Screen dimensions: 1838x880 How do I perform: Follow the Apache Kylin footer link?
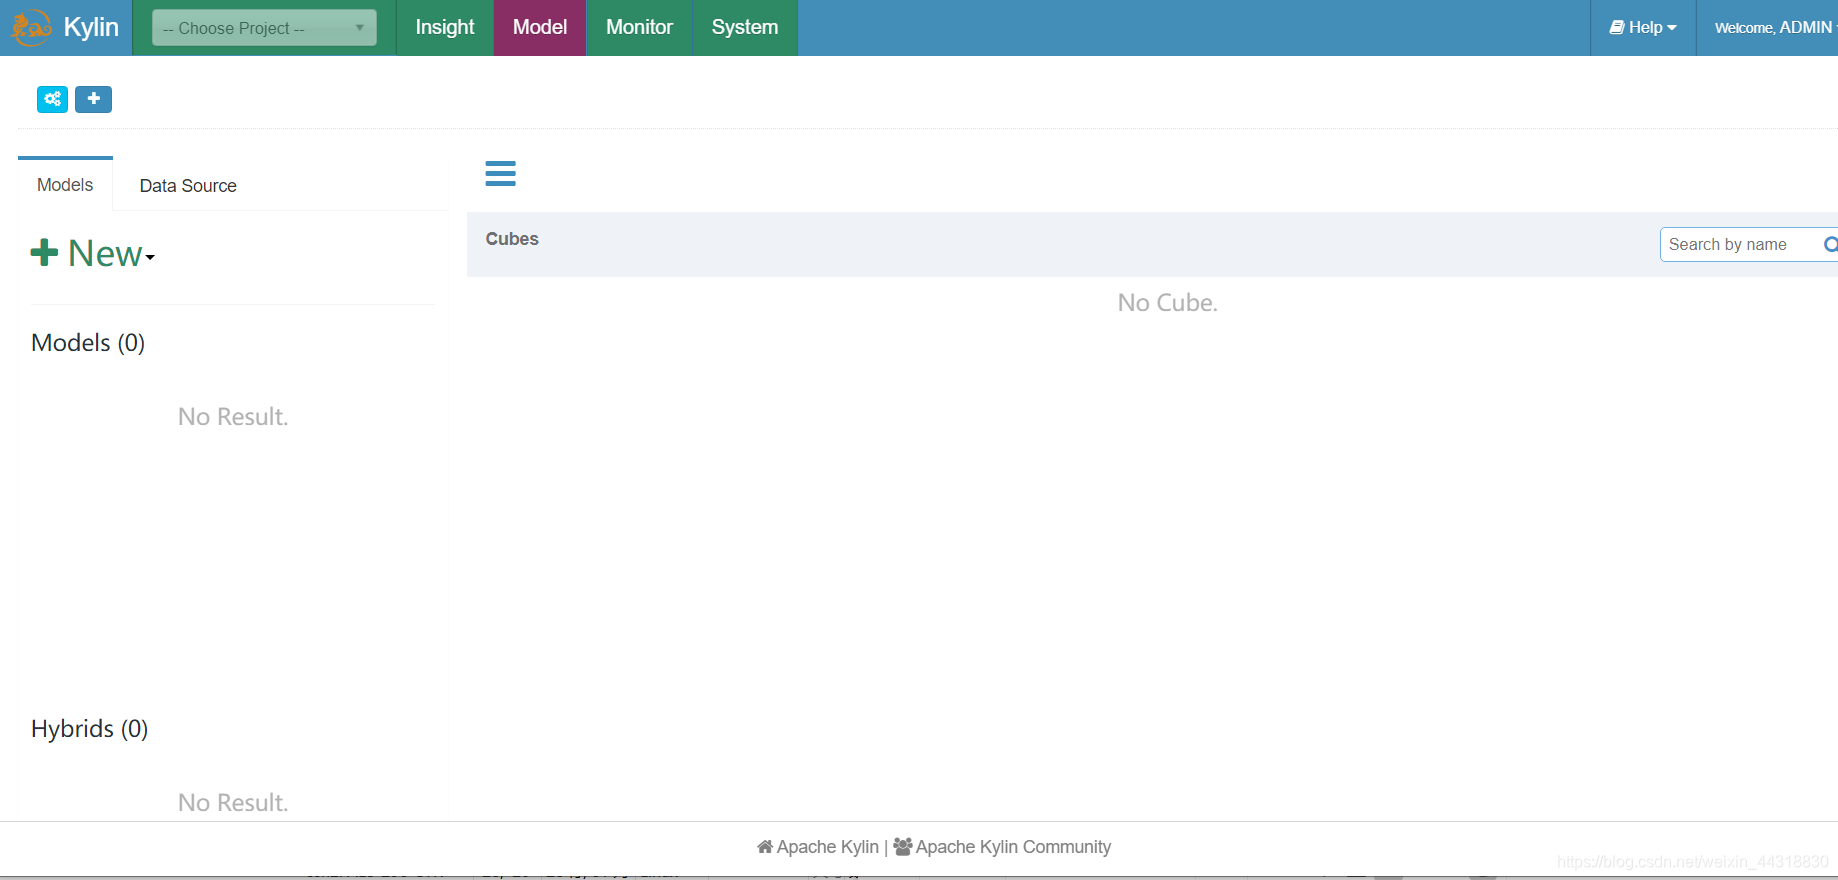pyautogui.click(x=818, y=847)
